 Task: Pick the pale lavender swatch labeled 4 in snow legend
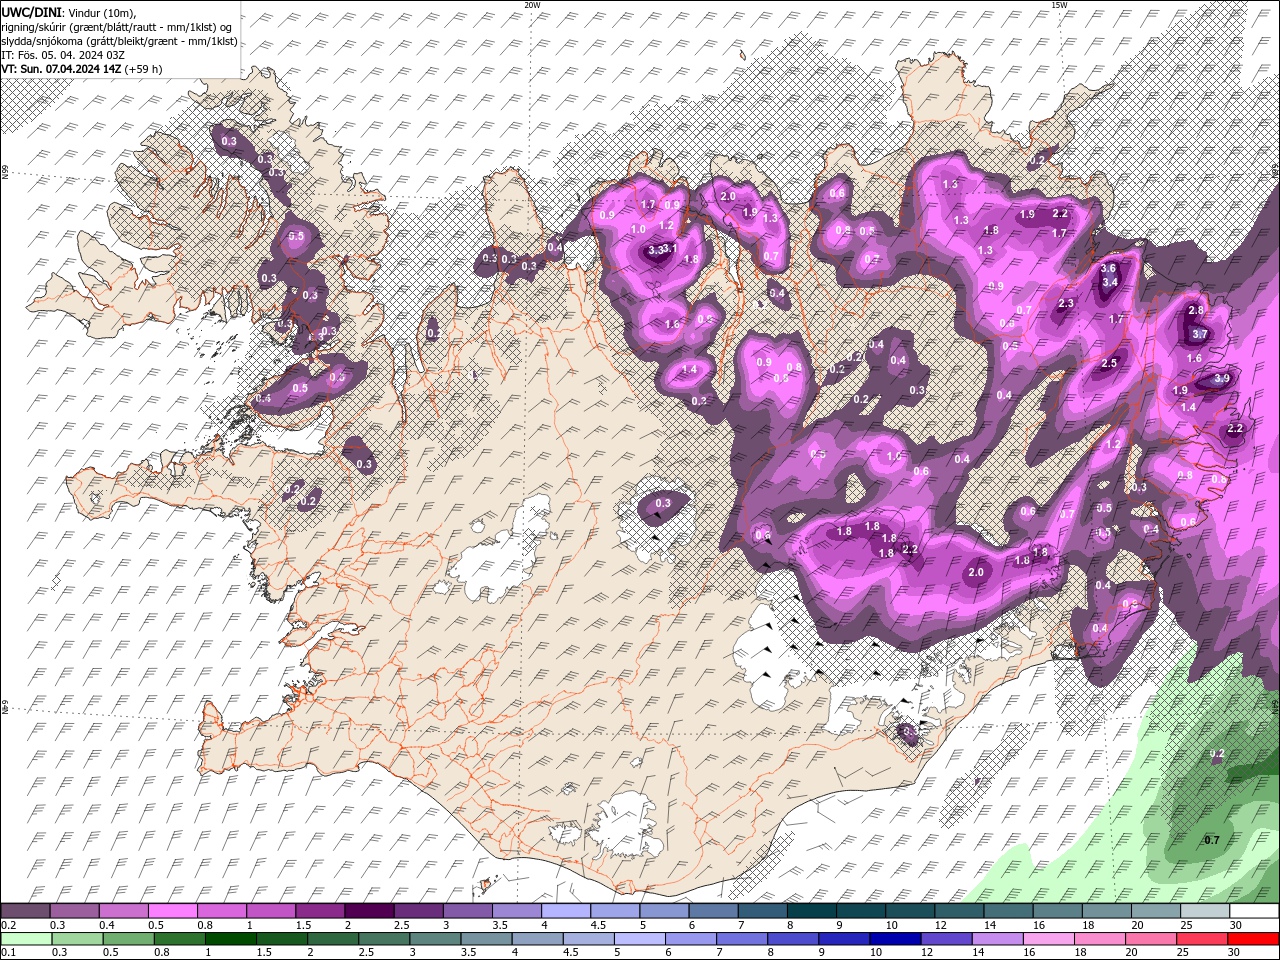click(565, 911)
